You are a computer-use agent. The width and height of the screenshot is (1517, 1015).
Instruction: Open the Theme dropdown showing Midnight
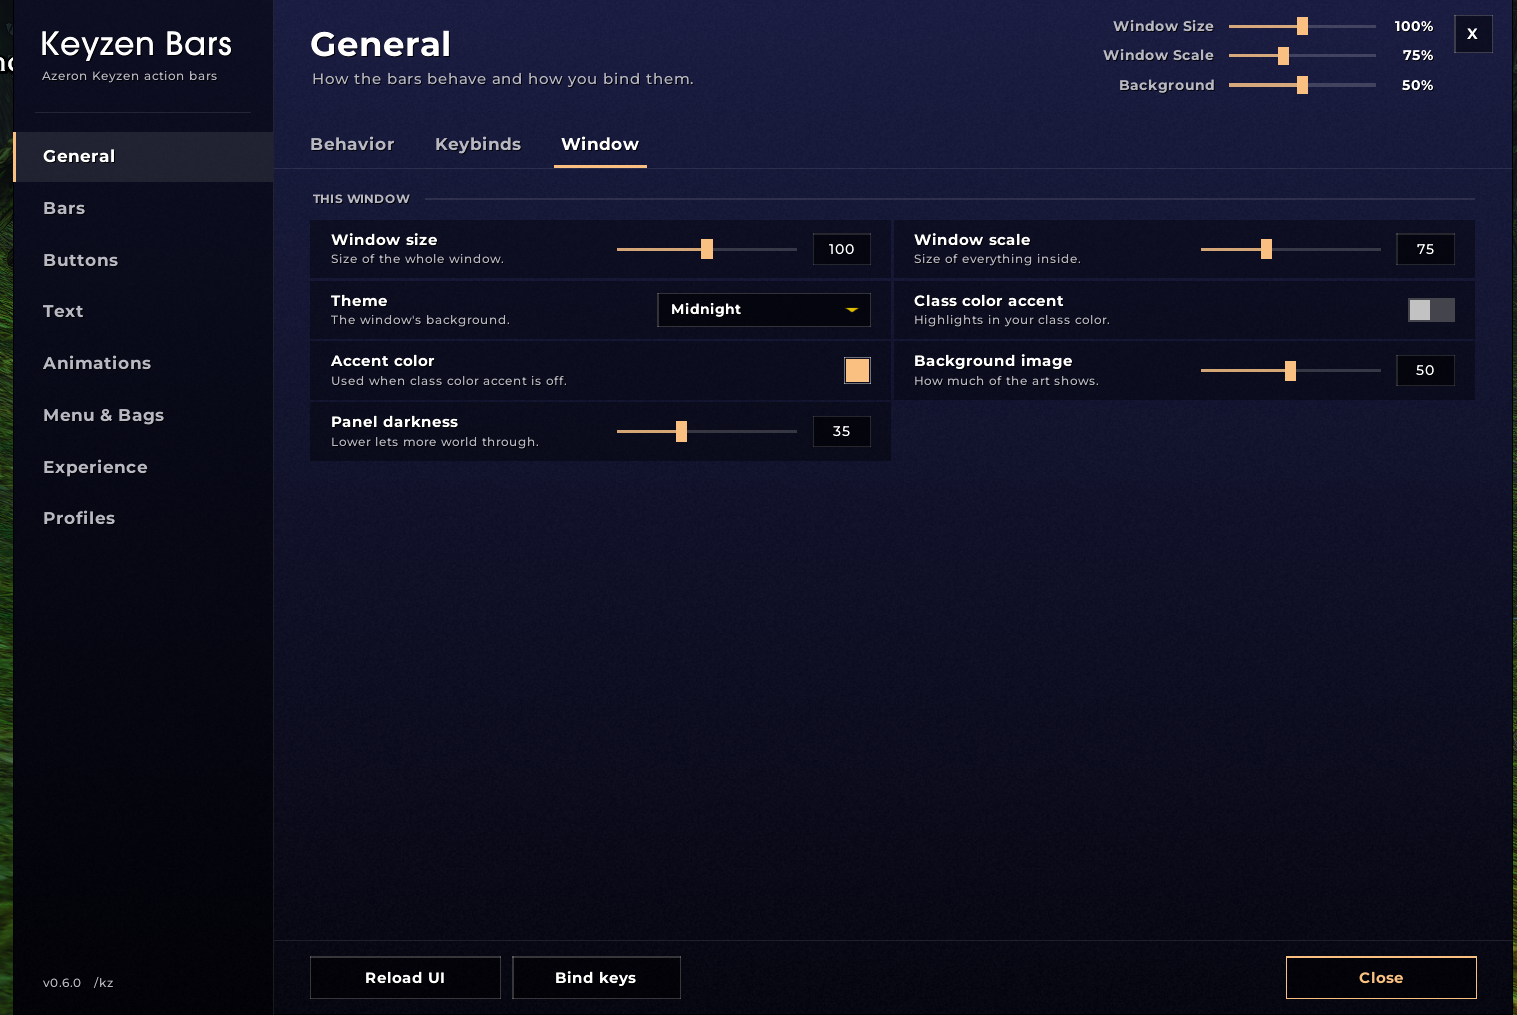pos(764,310)
